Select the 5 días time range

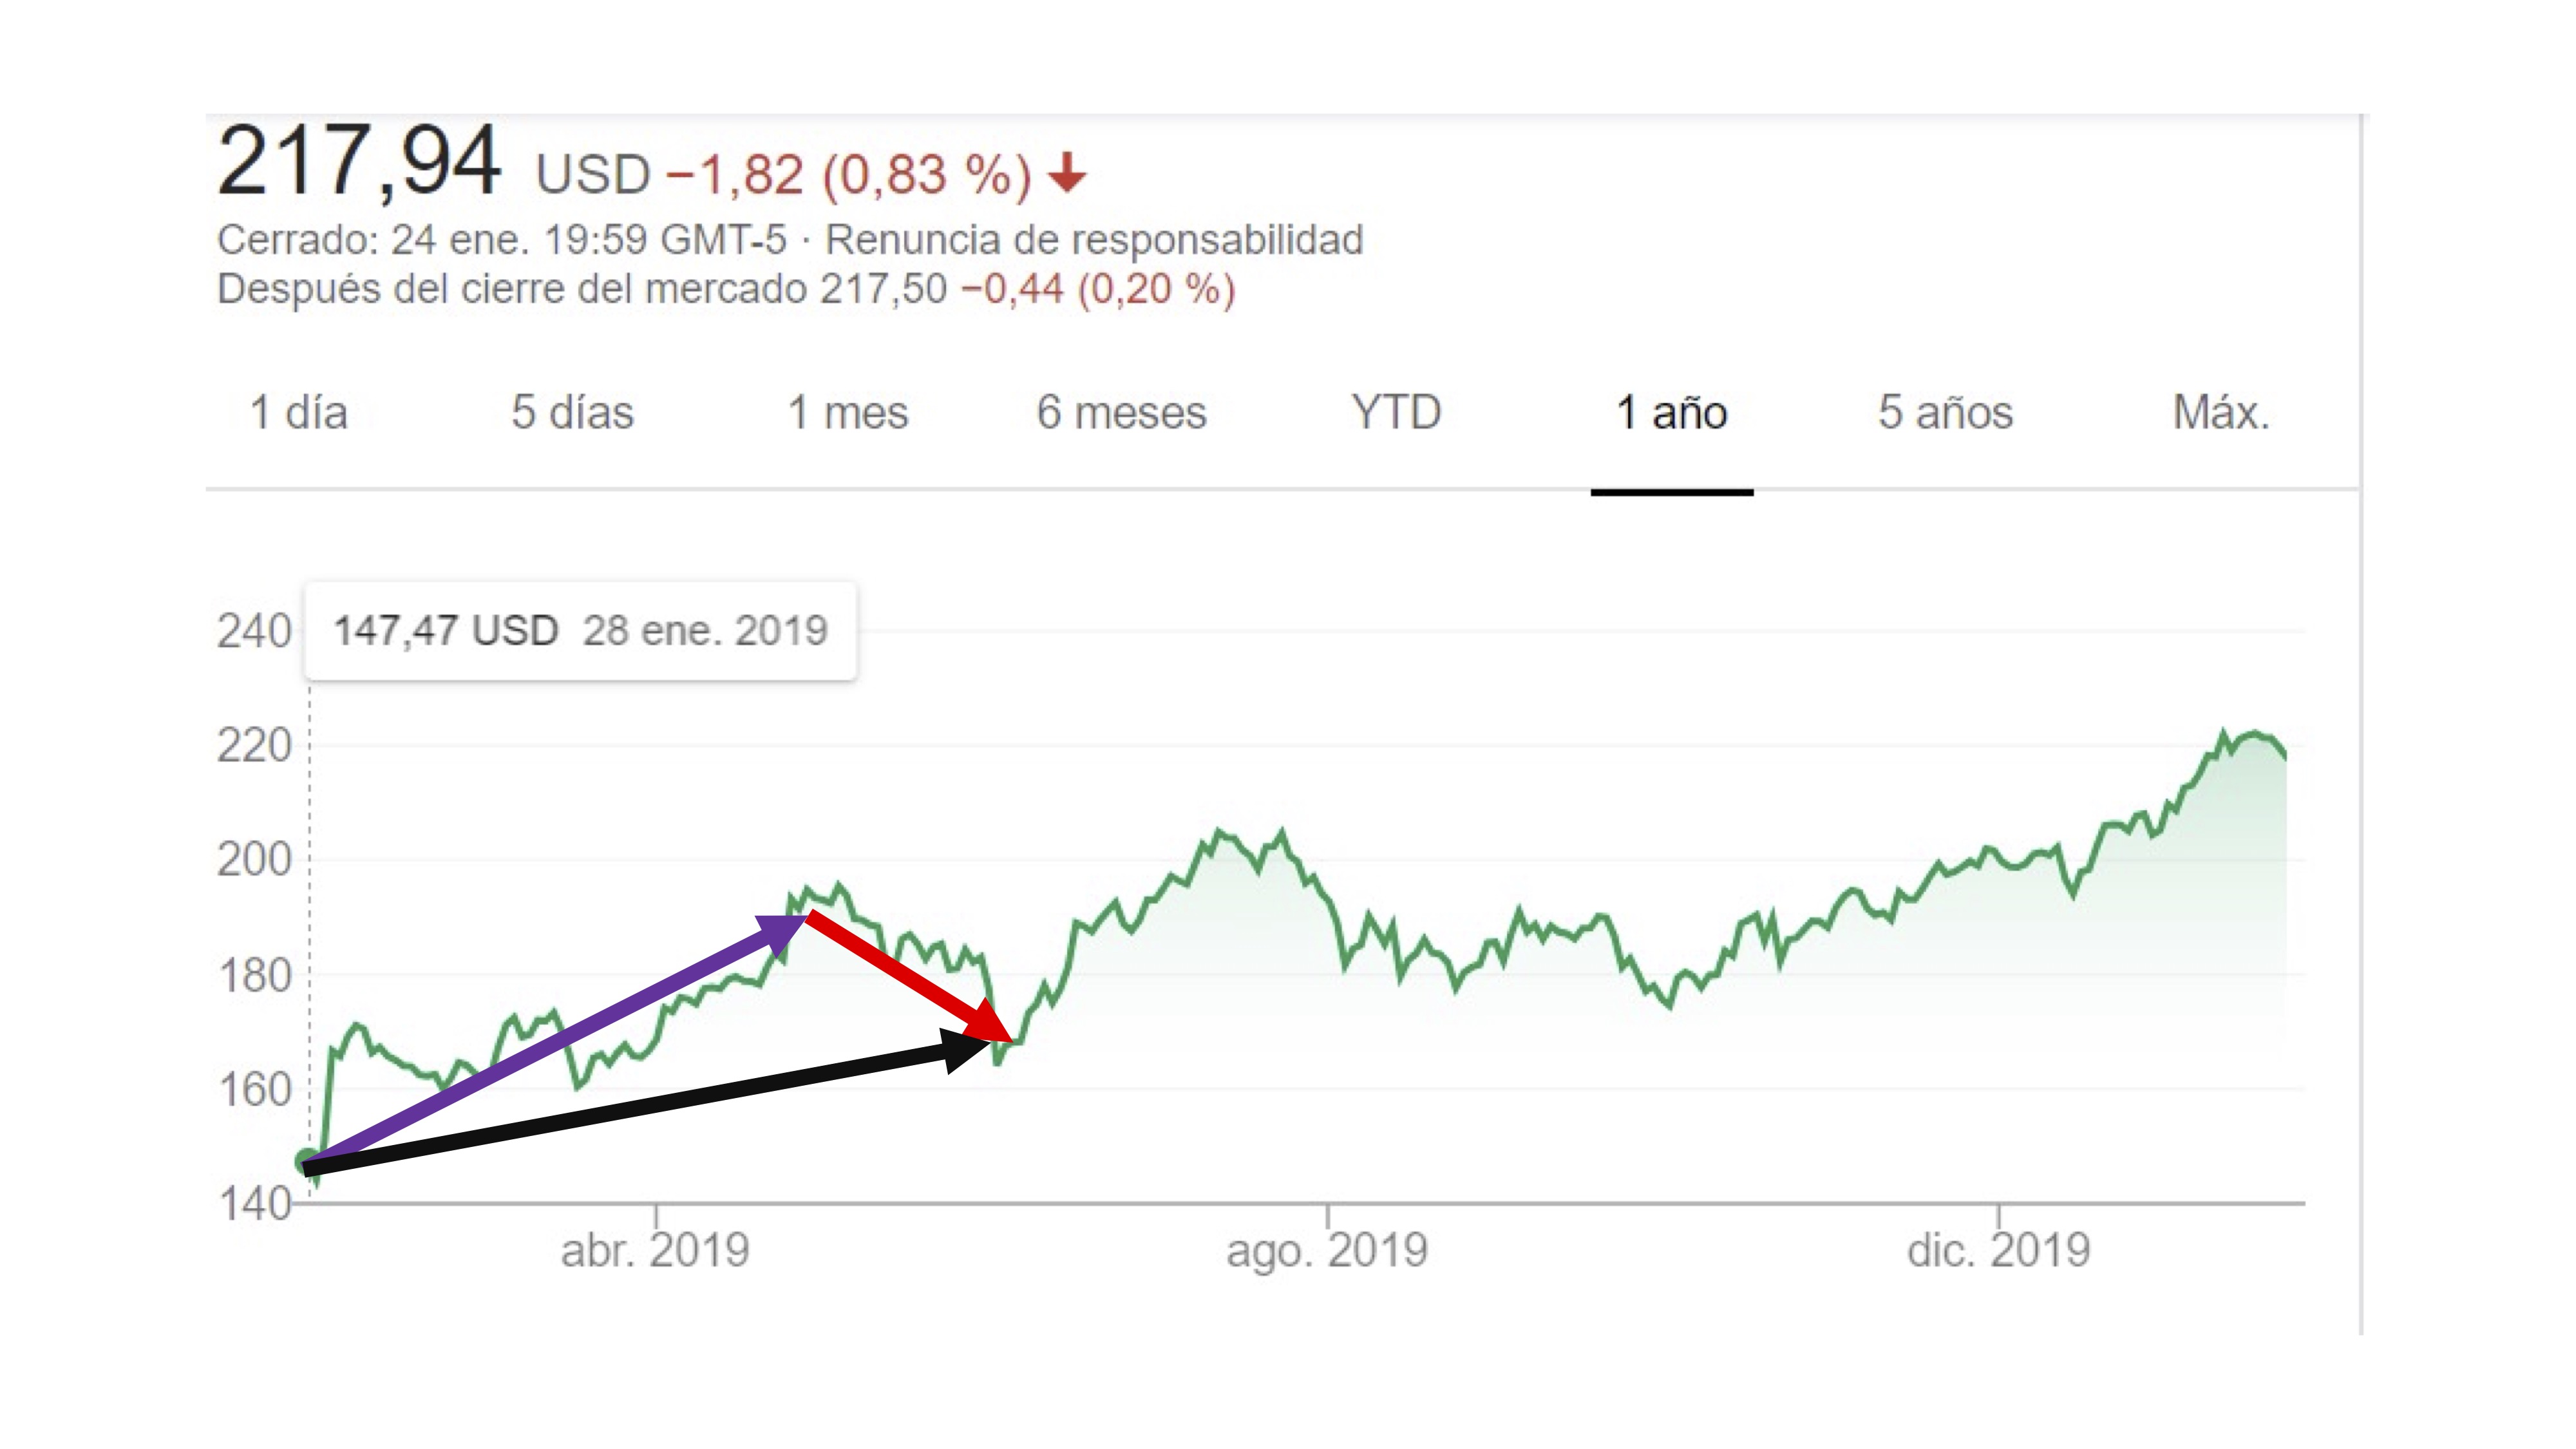pos(572,412)
